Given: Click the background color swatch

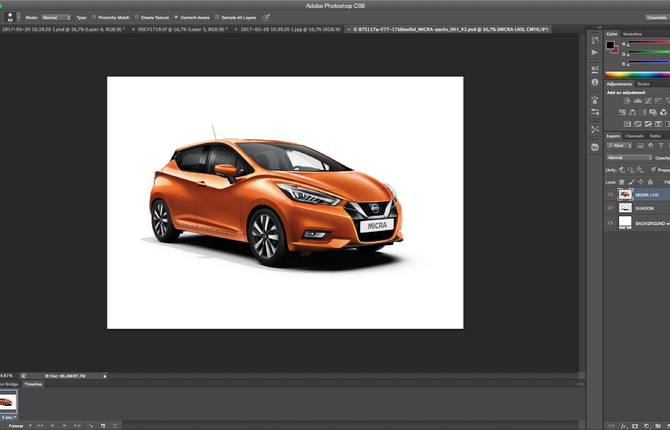Looking at the screenshot, I should [615, 50].
